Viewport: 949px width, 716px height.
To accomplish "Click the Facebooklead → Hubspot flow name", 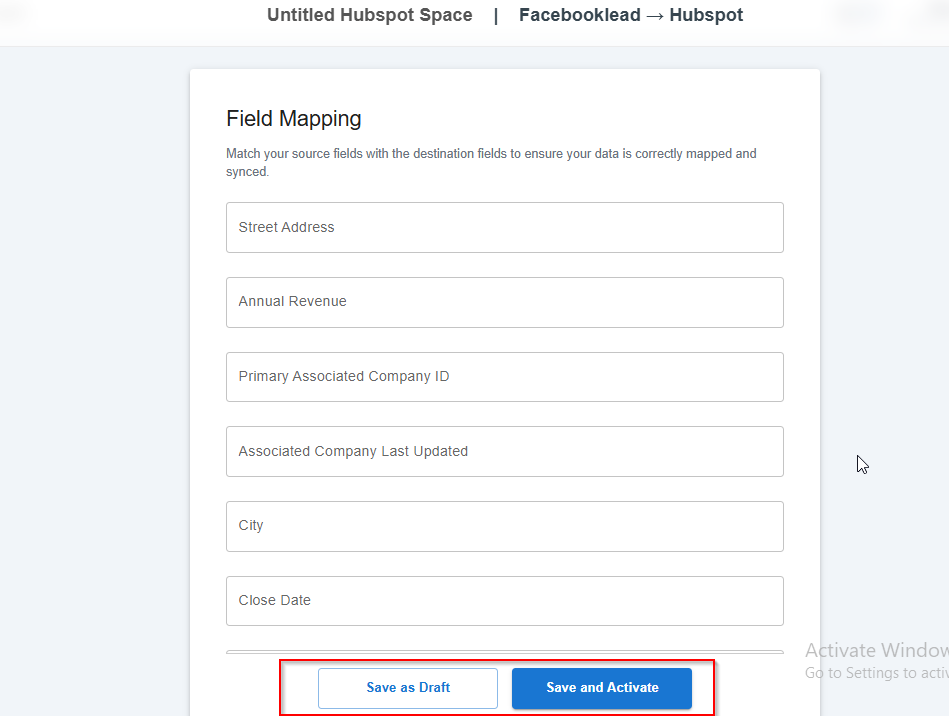I will pyautogui.click(x=631, y=15).
